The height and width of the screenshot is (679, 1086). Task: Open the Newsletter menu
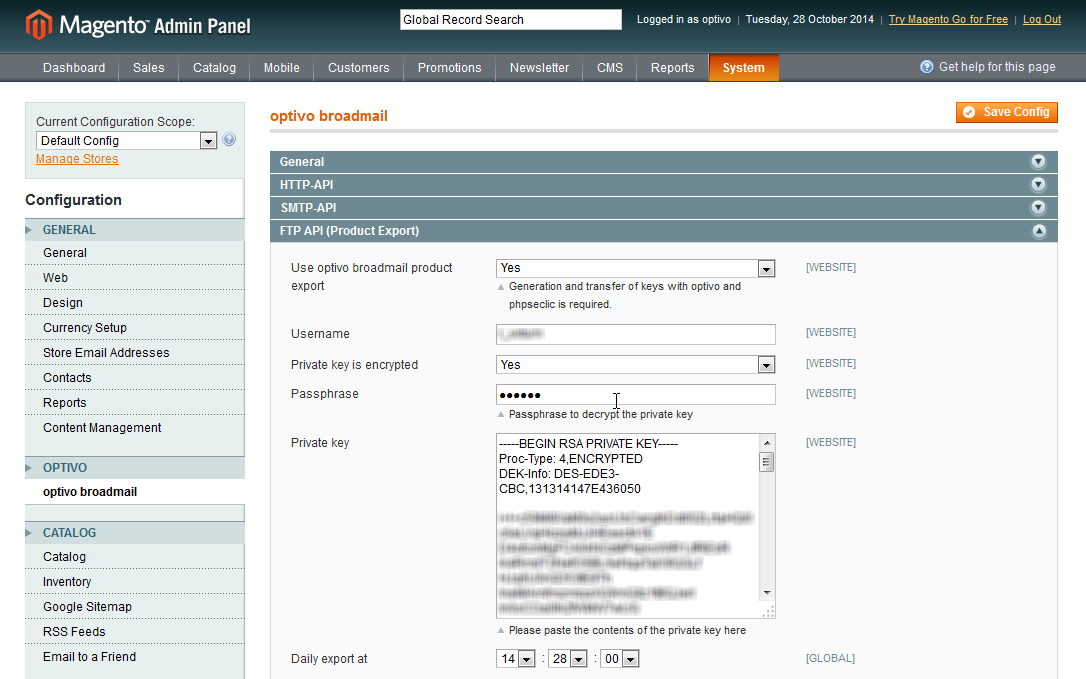tap(540, 68)
